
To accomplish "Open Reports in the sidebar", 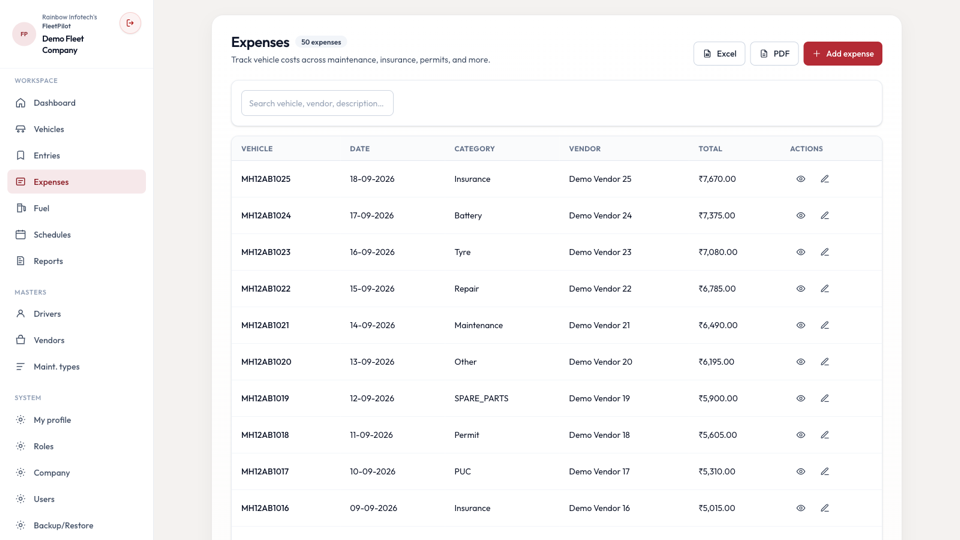I will (77, 261).
